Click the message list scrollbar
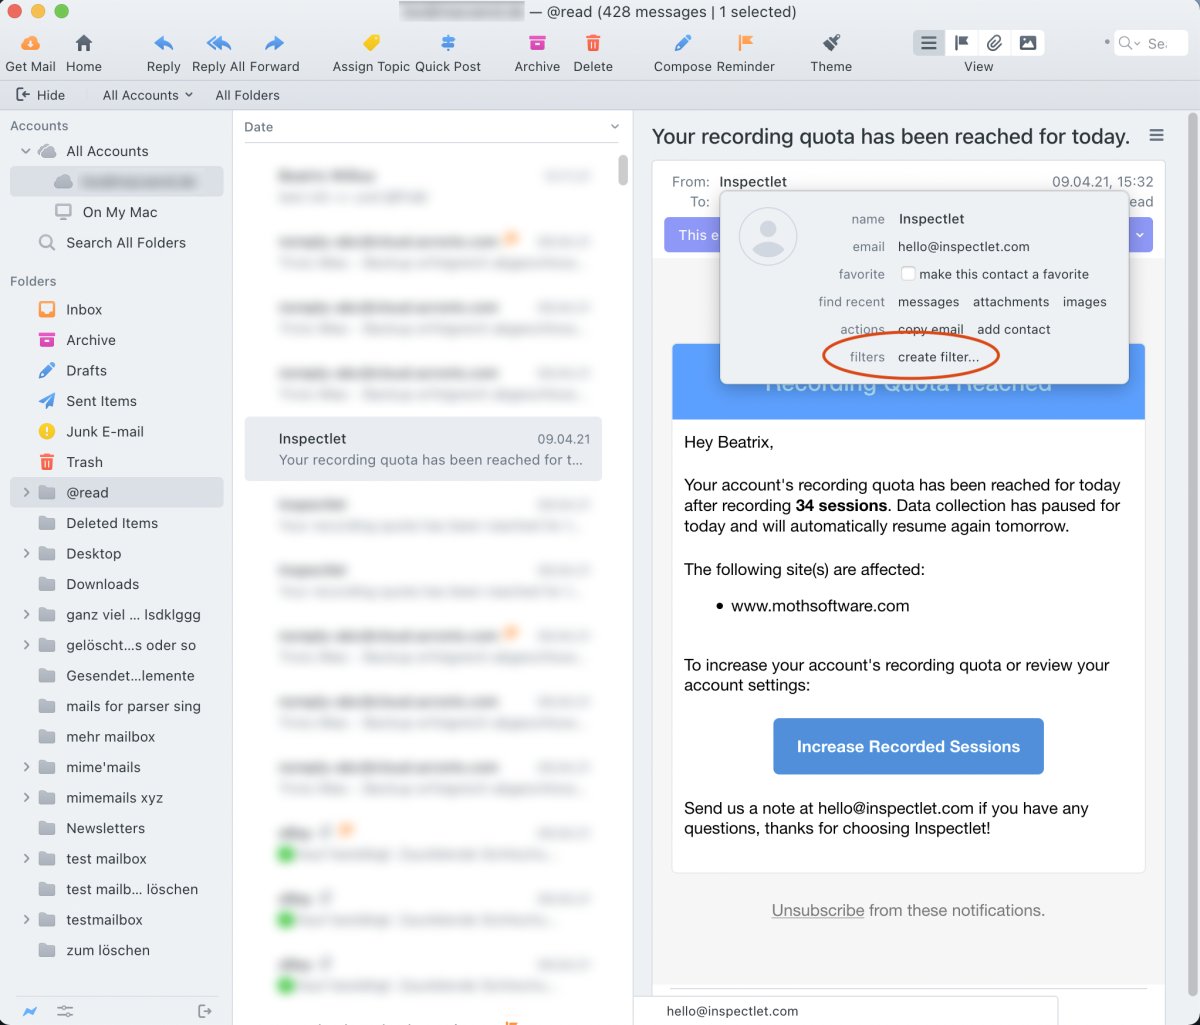The height and width of the screenshot is (1025, 1200). point(623,170)
